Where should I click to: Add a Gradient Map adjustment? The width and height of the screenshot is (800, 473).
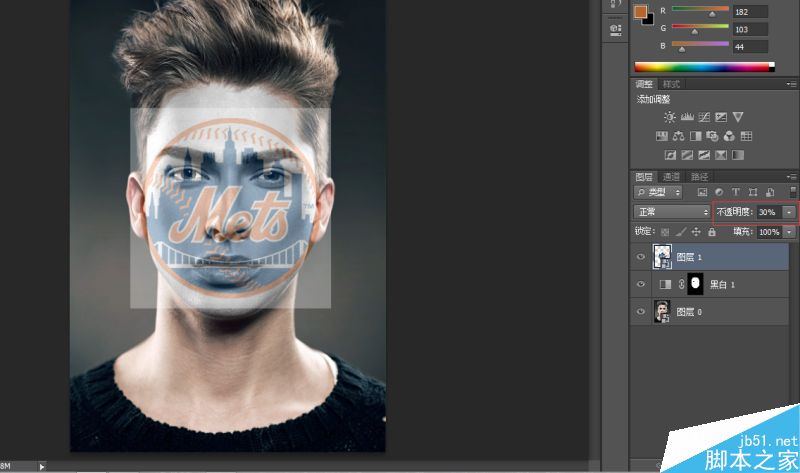click(x=738, y=155)
